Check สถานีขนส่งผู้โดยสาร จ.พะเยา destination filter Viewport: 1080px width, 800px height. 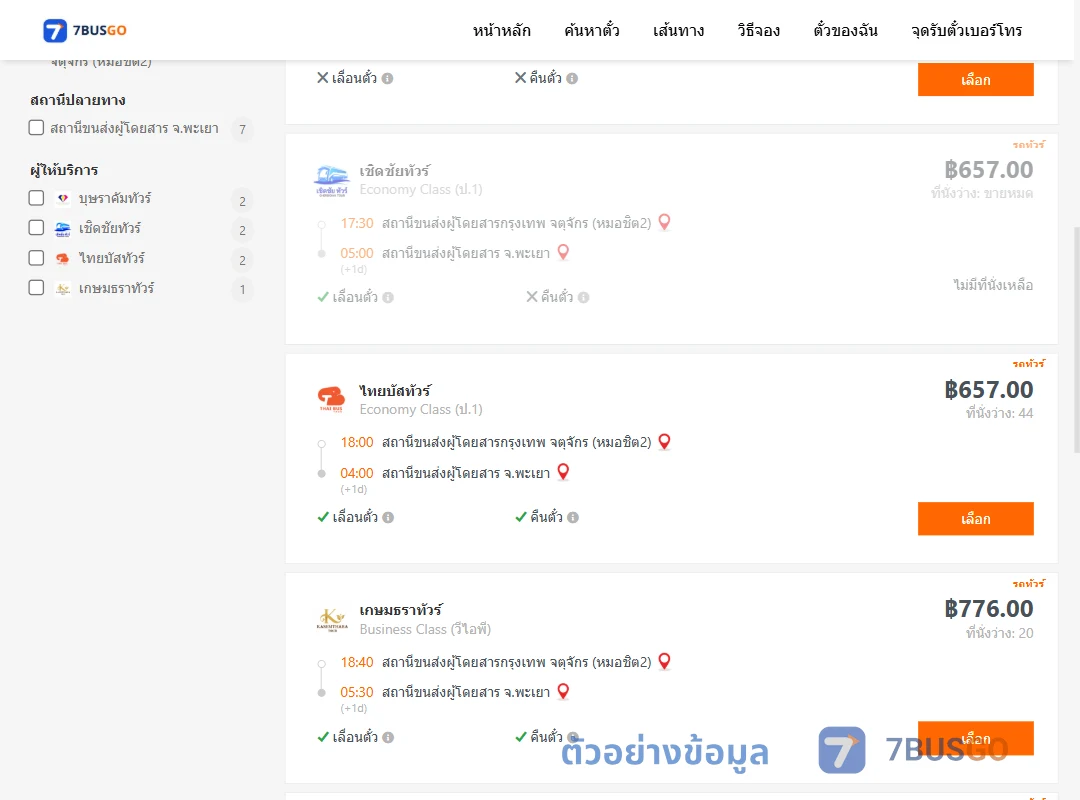37,127
